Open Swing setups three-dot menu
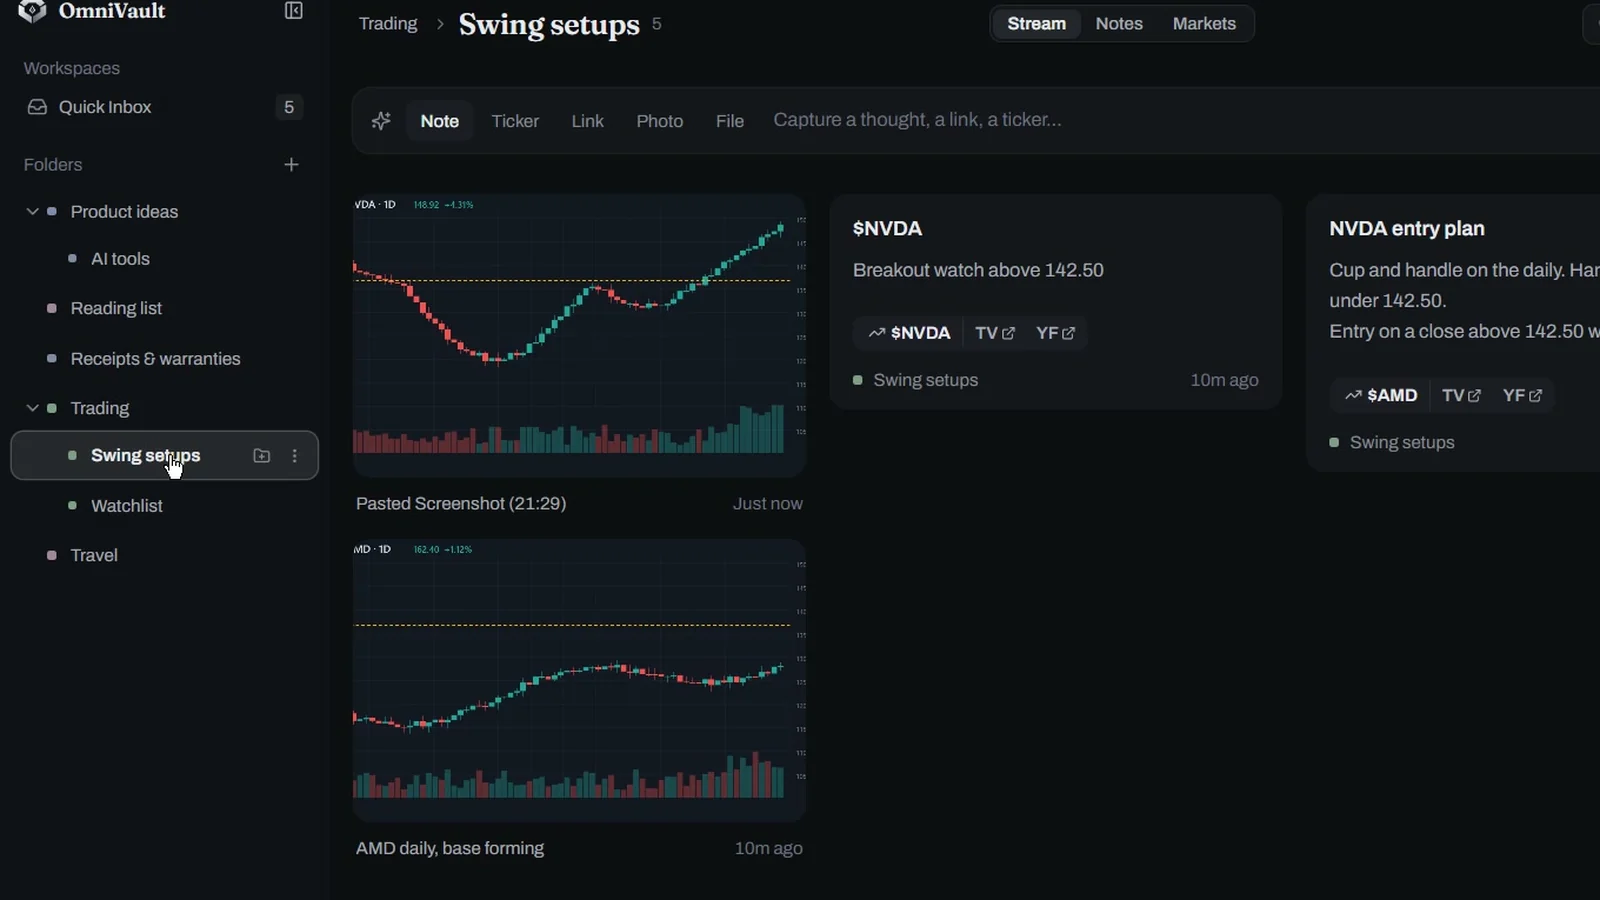 [x=294, y=456]
